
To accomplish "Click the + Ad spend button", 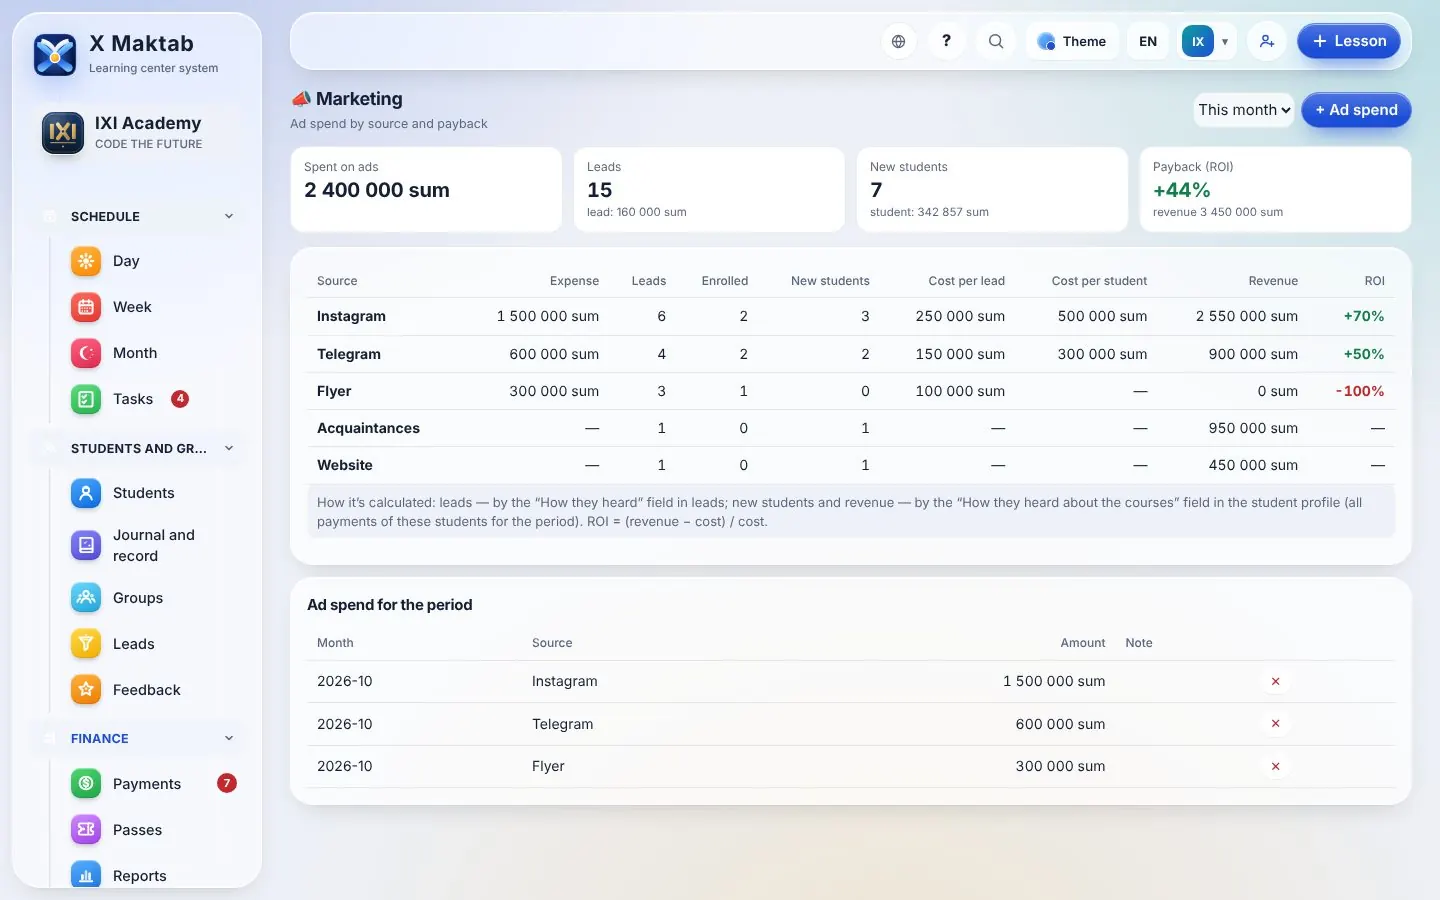I will 1356,110.
